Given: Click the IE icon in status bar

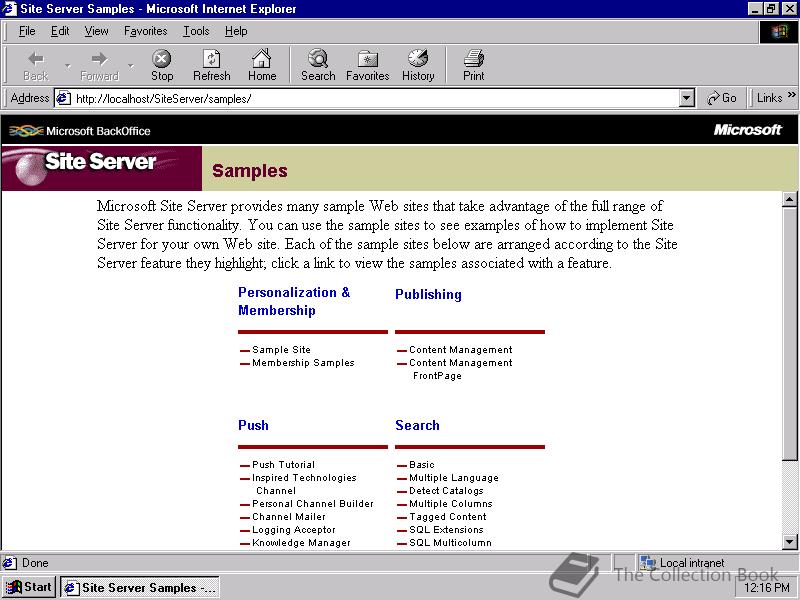Looking at the screenshot, I should [9, 563].
